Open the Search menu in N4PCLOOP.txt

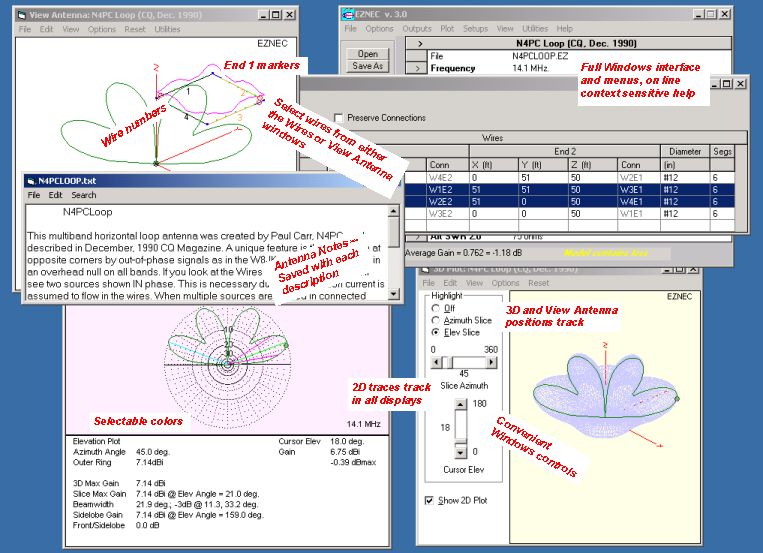(84, 195)
